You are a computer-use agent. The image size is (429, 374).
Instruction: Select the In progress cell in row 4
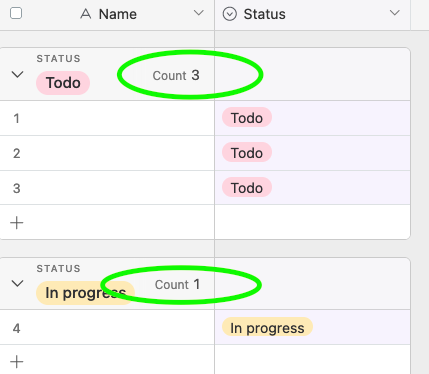pos(312,328)
